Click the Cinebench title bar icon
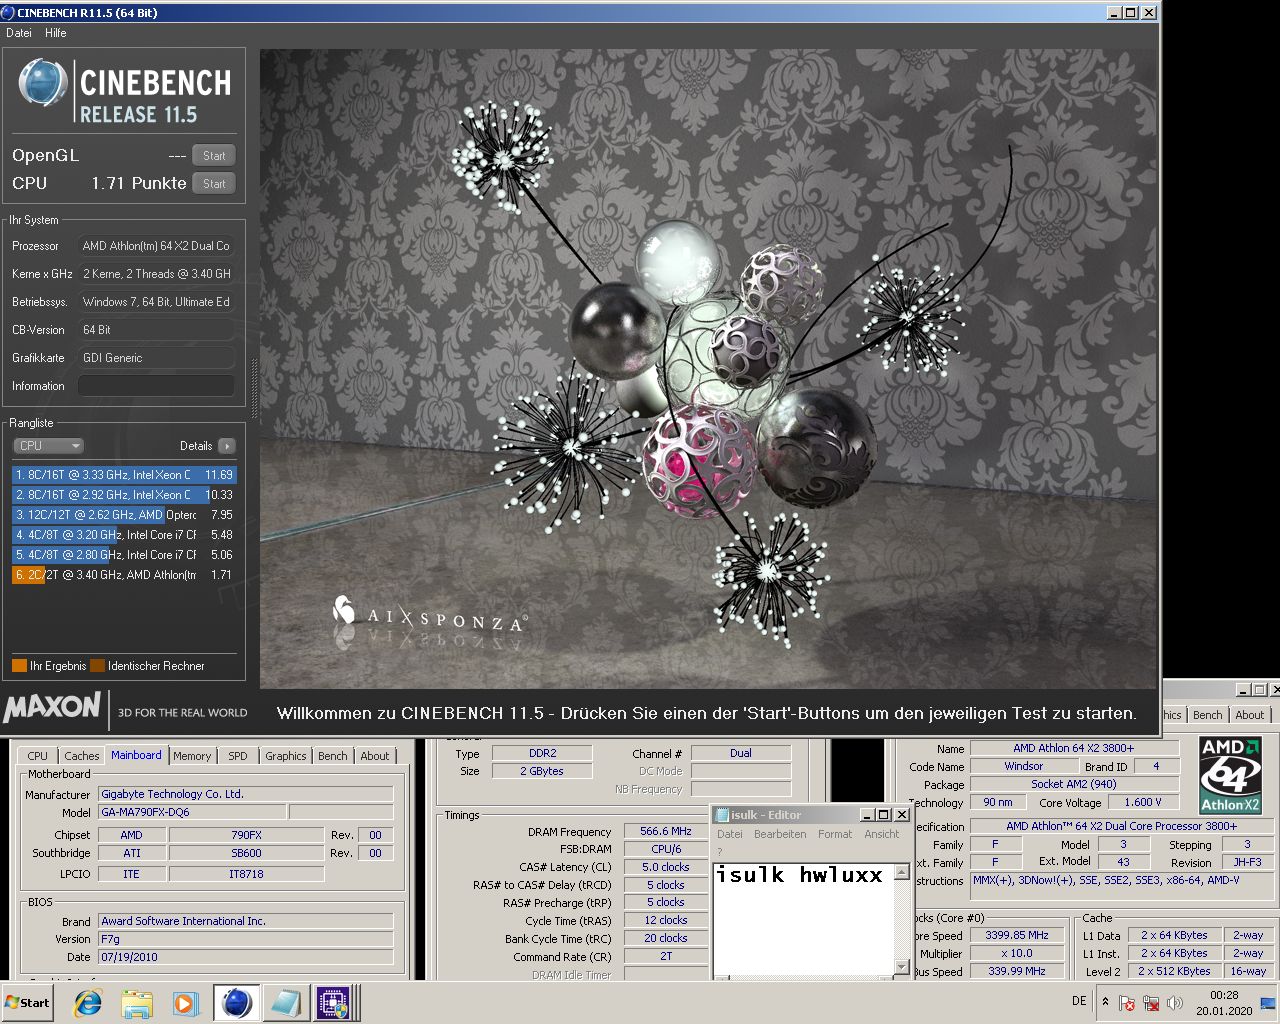The height and width of the screenshot is (1024, 1280). [x=9, y=13]
